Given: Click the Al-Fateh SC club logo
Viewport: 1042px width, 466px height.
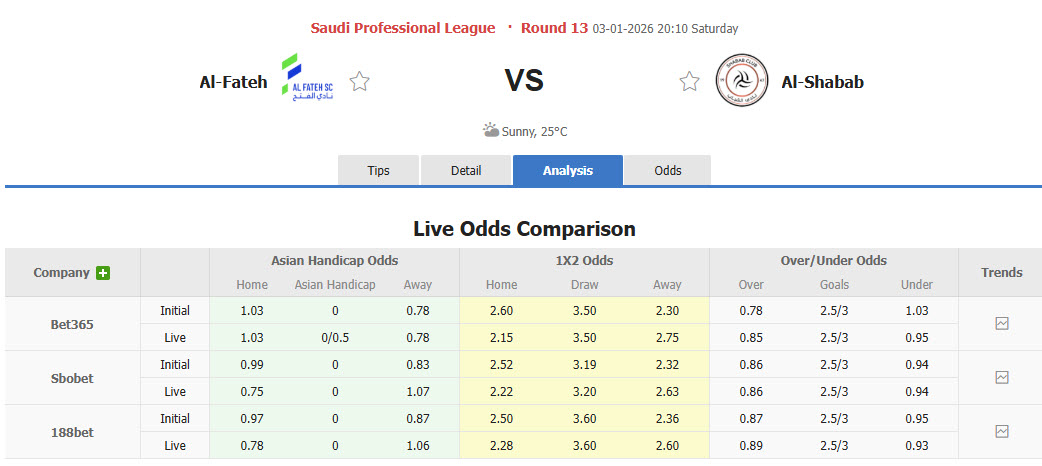Looking at the screenshot, I should tap(307, 79).
